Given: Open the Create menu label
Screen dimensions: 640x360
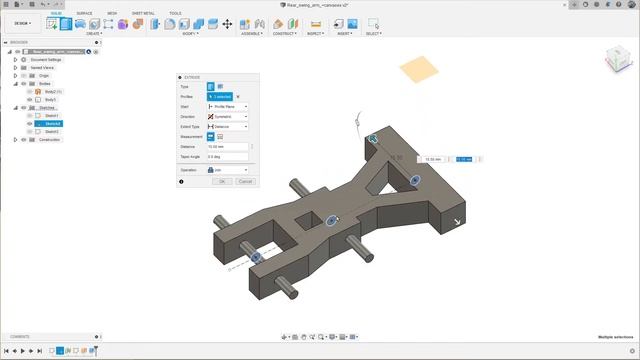Looking at the screenshot, I should (94, 33).
